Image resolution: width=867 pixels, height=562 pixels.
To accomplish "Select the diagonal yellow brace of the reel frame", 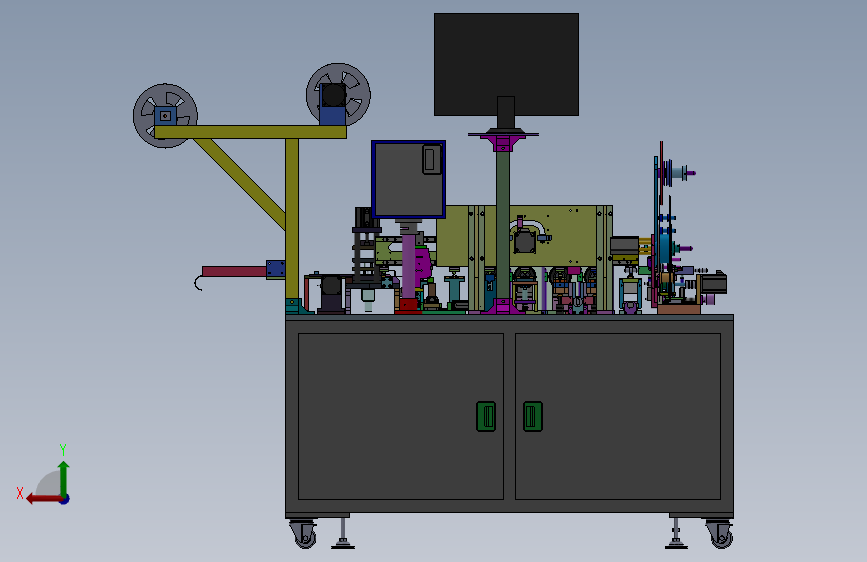I will point(239,184).
